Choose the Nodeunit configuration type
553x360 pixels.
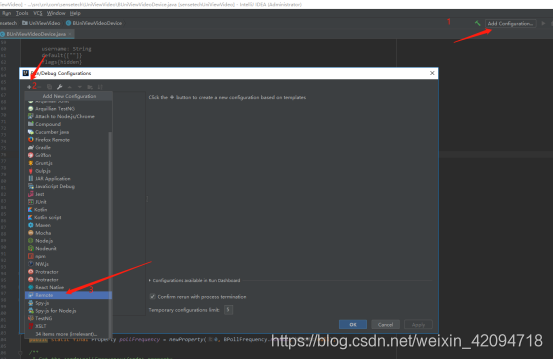pos(68,249)
